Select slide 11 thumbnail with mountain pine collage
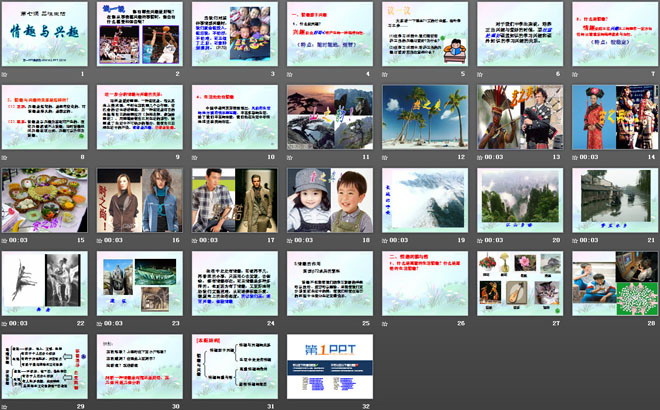The height and width of the screenshot is (410, 660). click(x=330, y=117)
